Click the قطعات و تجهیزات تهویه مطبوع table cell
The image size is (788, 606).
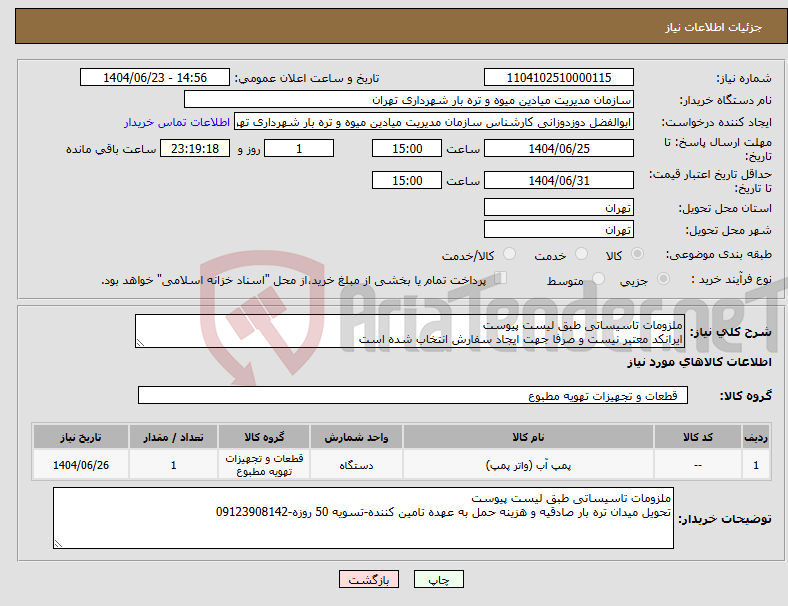(x=264, y=465)
